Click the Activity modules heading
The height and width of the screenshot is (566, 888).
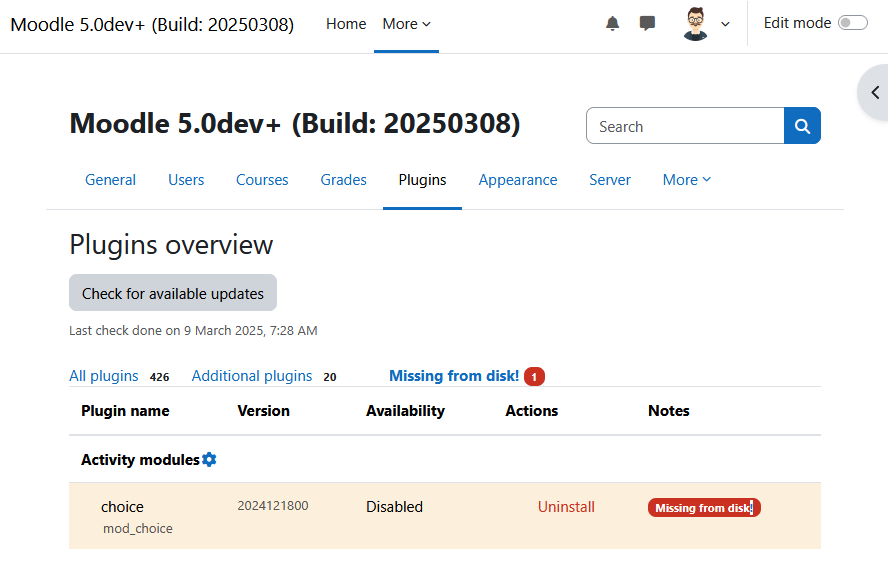click(140, 460)
